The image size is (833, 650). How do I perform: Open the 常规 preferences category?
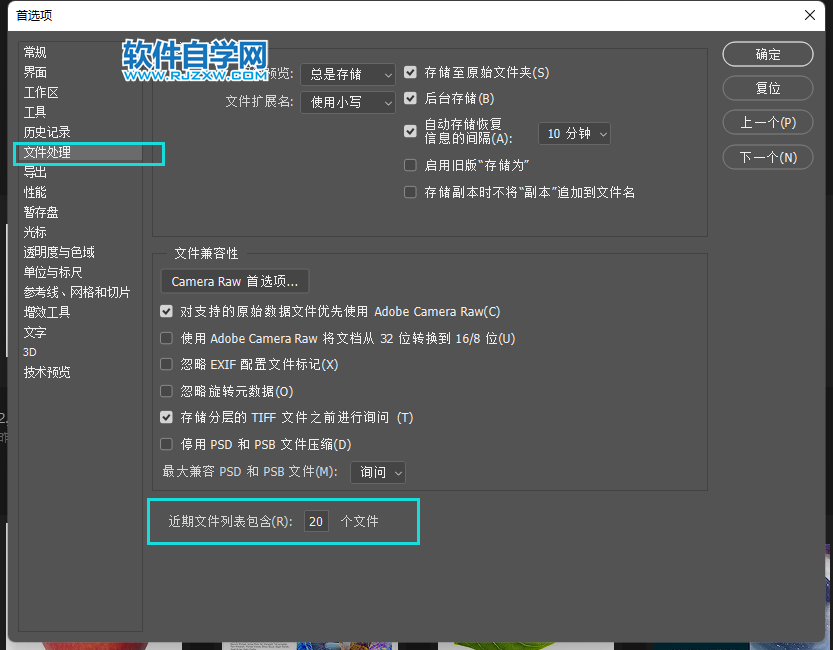click(35, 52)
